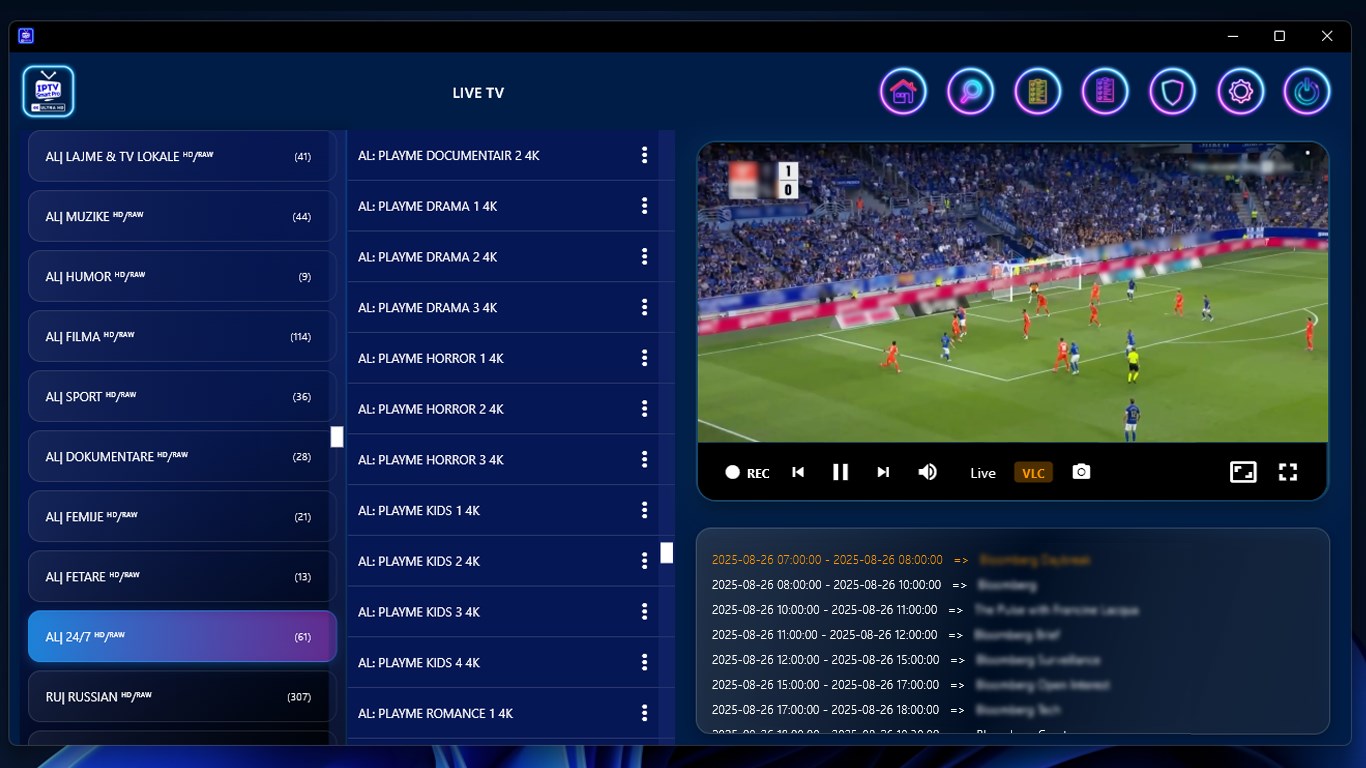This screenshot has width=1366, height=768.
Task: Mute the audio with the speaker icon
Action: point(927,471)
